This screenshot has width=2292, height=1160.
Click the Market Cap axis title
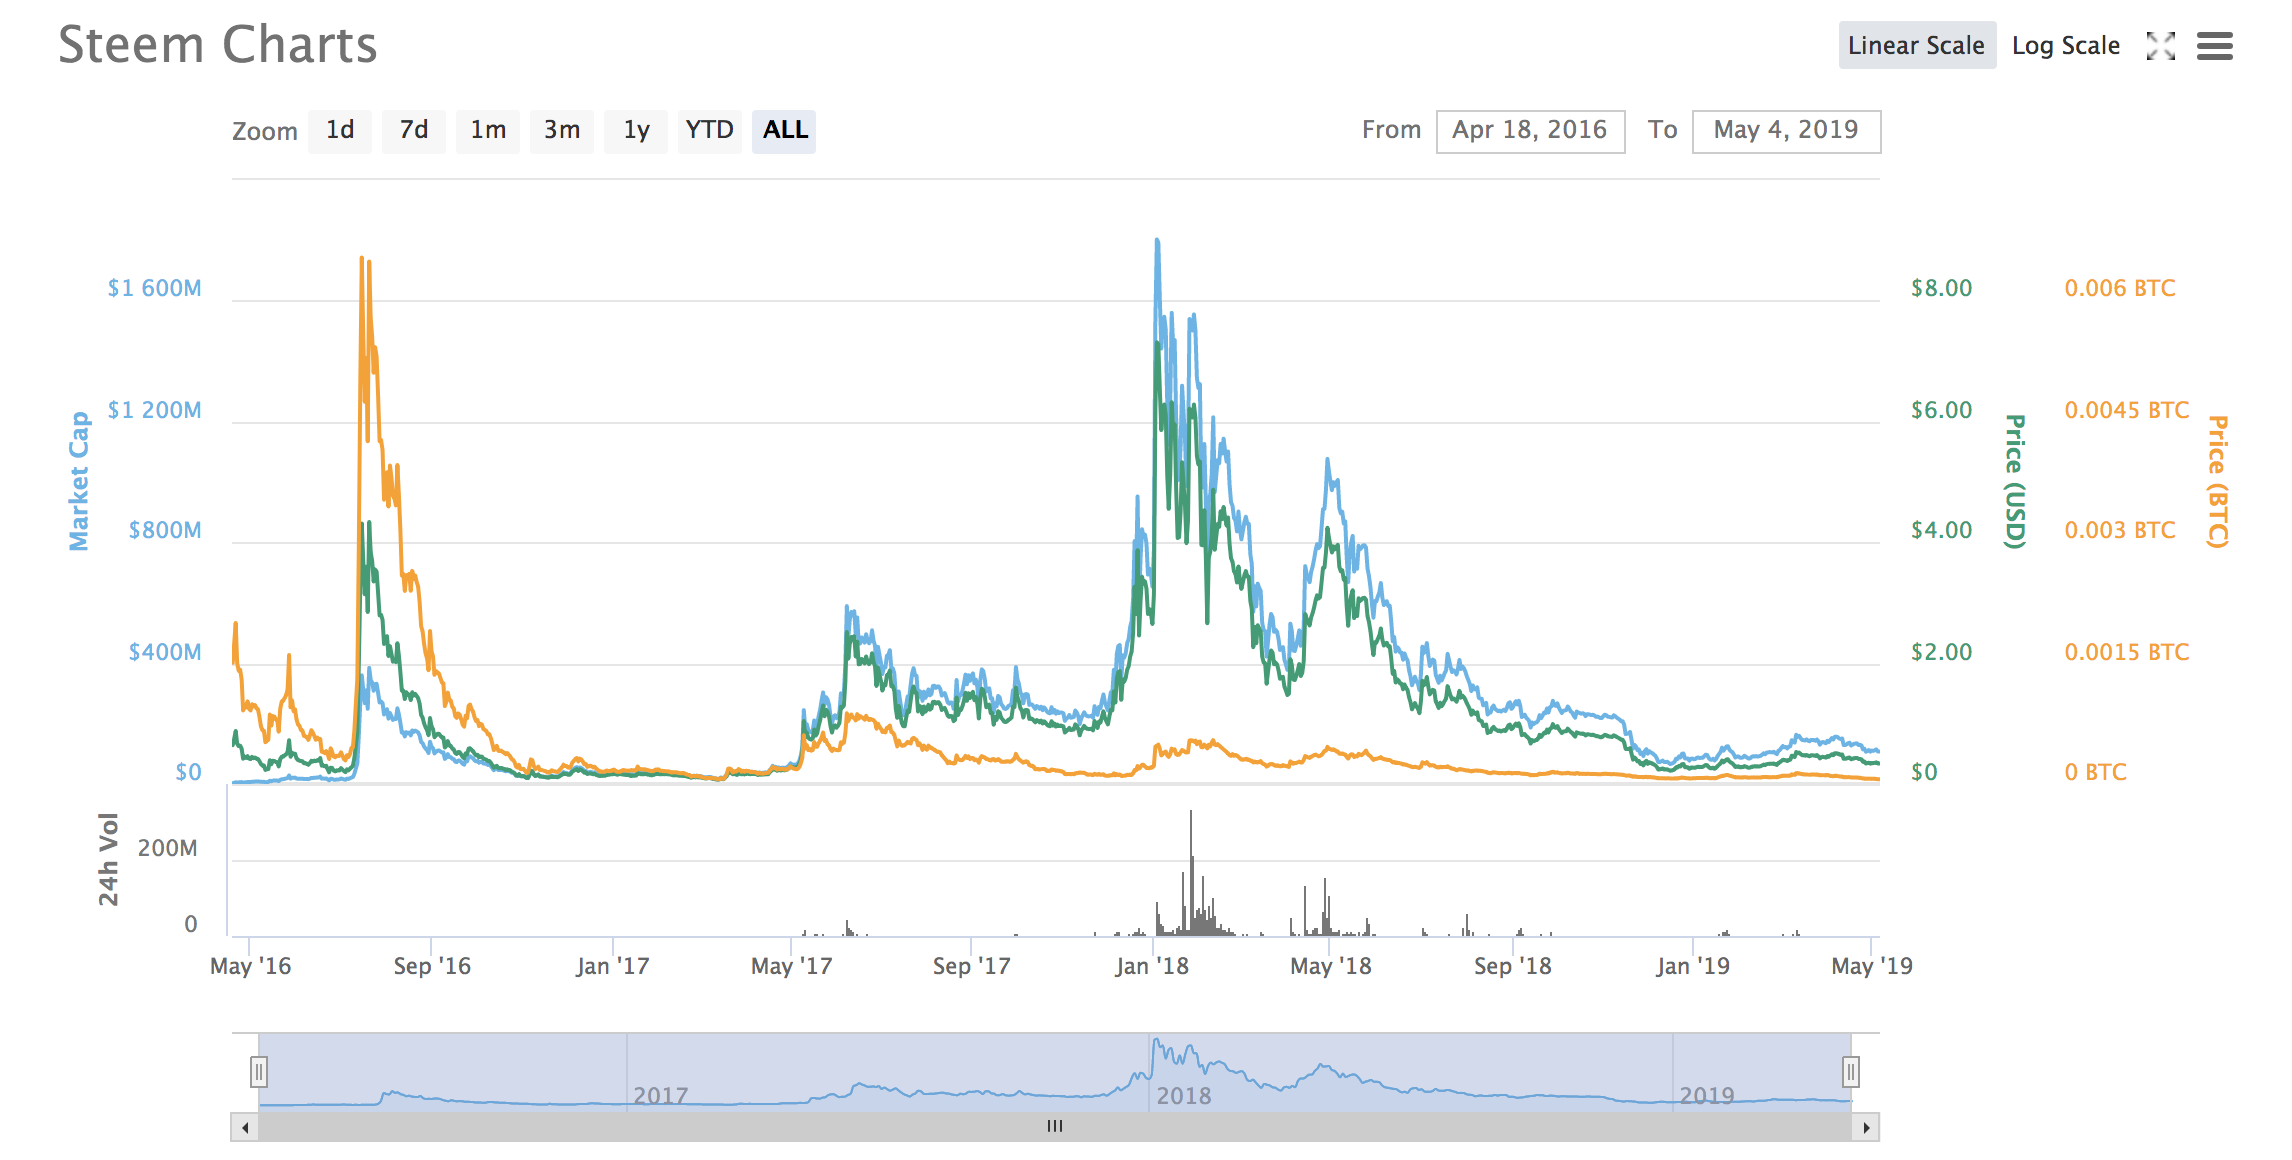[78, 481]
